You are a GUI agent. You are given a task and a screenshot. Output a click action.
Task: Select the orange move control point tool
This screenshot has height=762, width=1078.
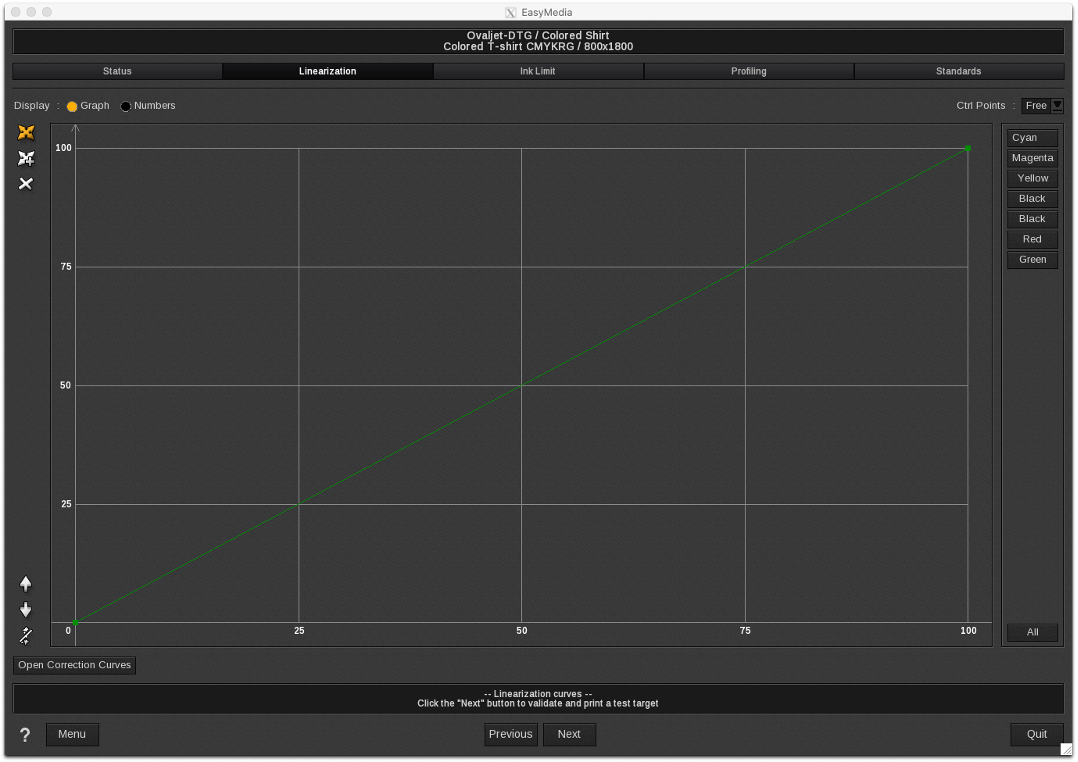click(x=26, y=133)
